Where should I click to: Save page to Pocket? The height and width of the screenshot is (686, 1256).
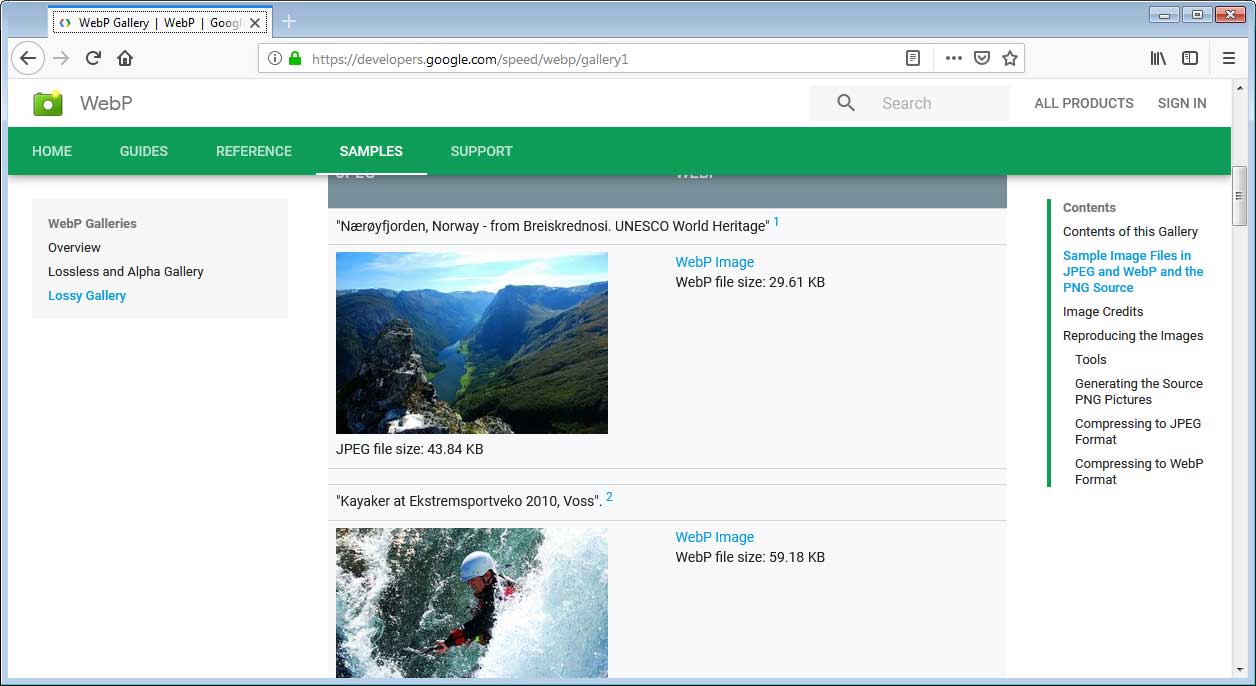tap(982, 59)
